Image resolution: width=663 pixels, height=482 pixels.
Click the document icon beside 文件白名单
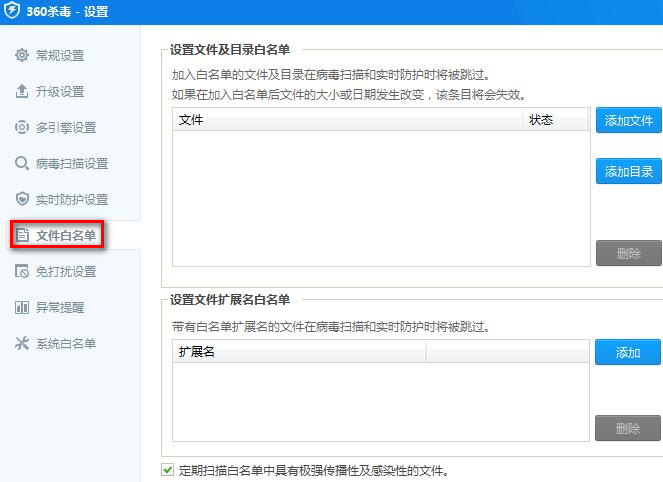22,235
